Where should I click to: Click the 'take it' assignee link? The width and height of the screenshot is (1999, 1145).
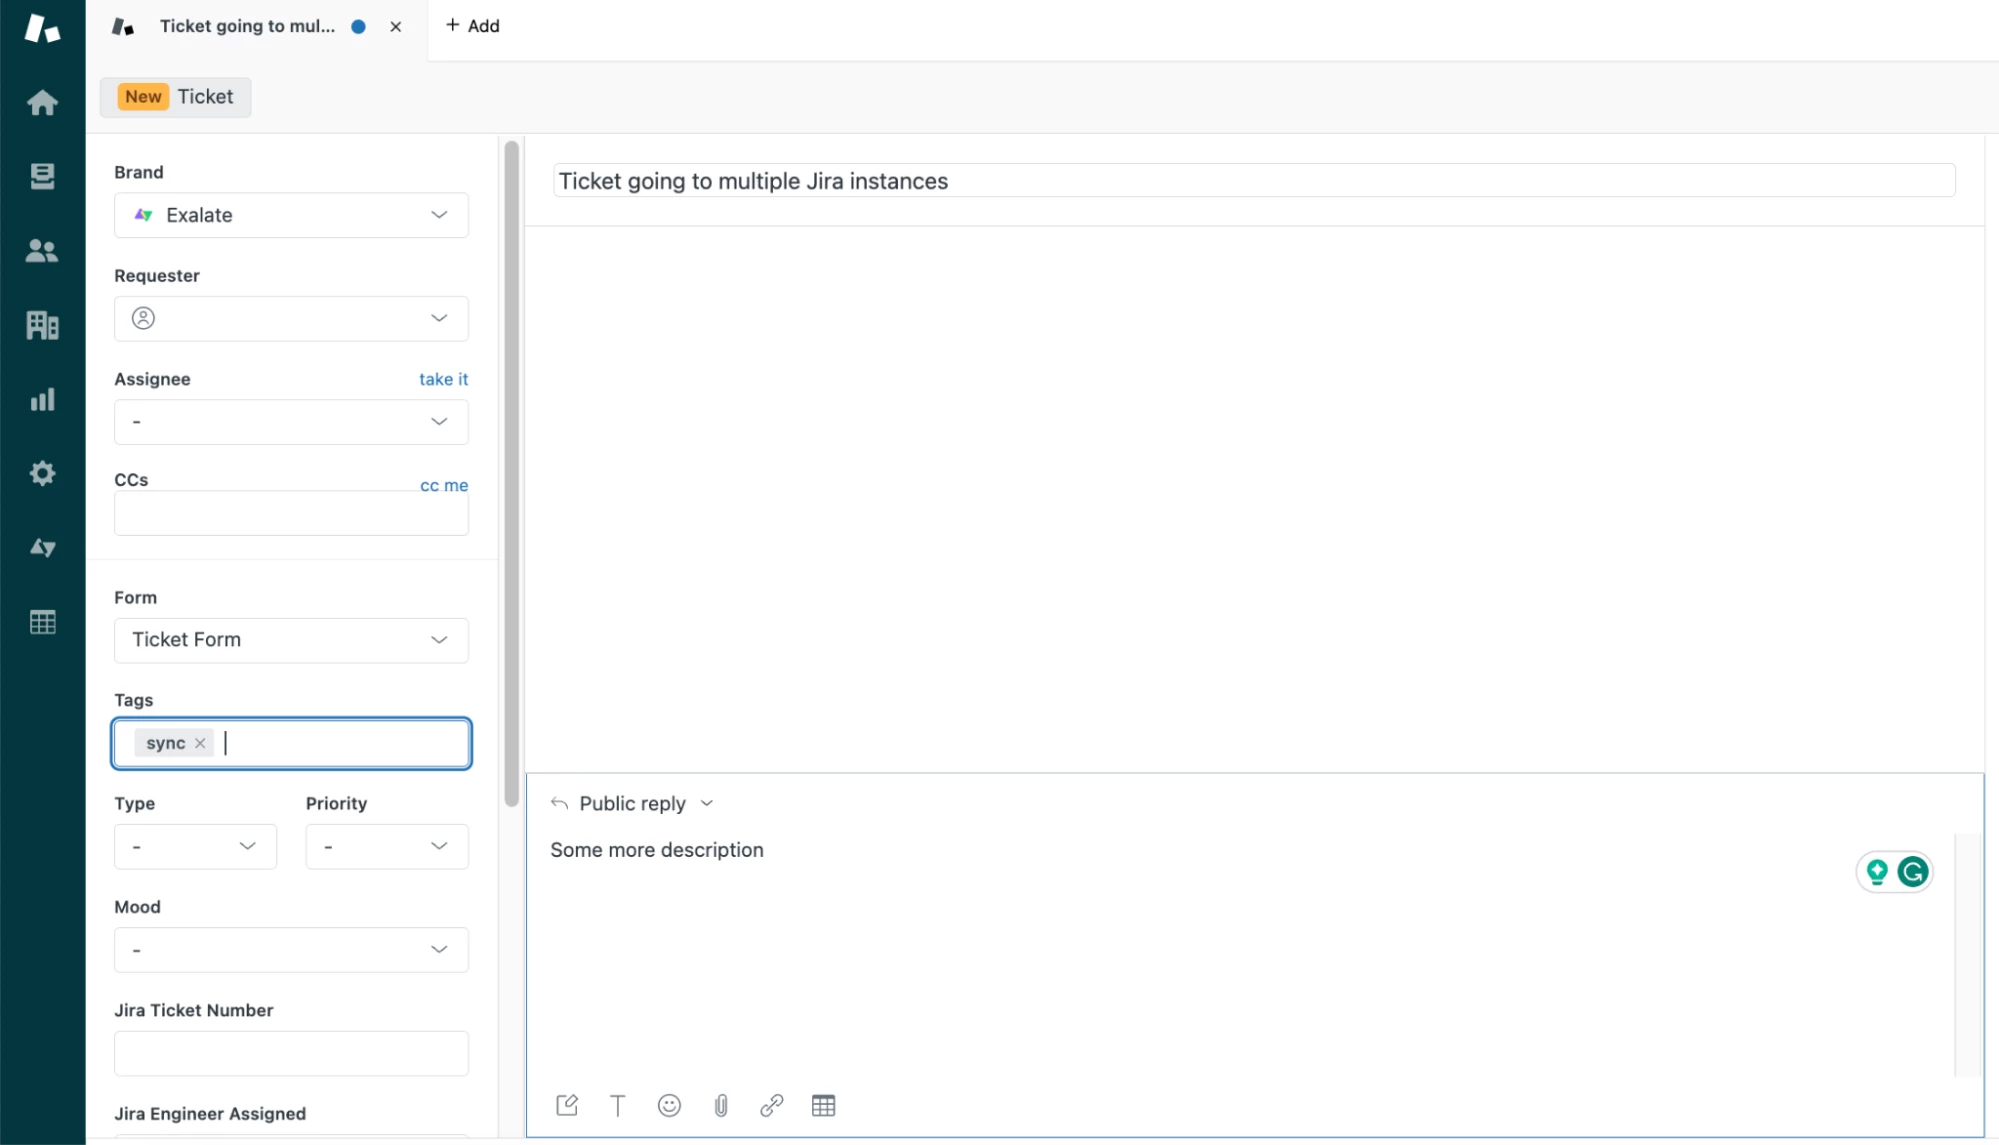[443, 379]
